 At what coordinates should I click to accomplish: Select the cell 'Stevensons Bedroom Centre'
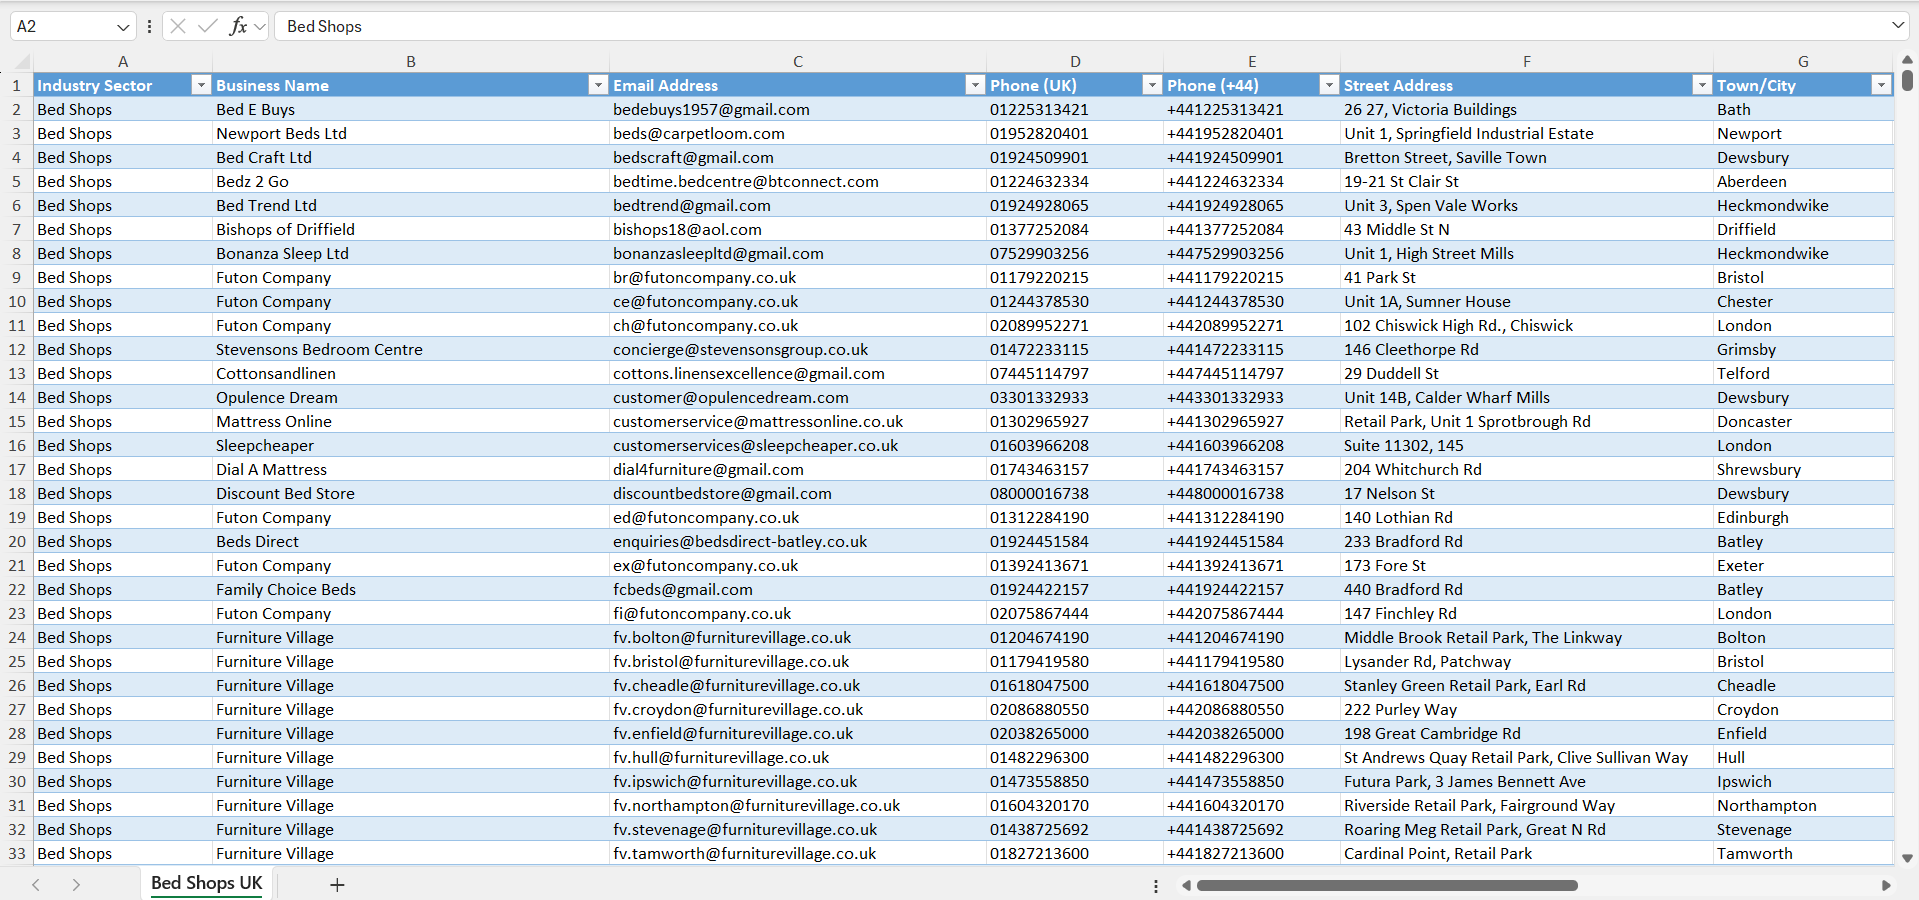[411, 349]
